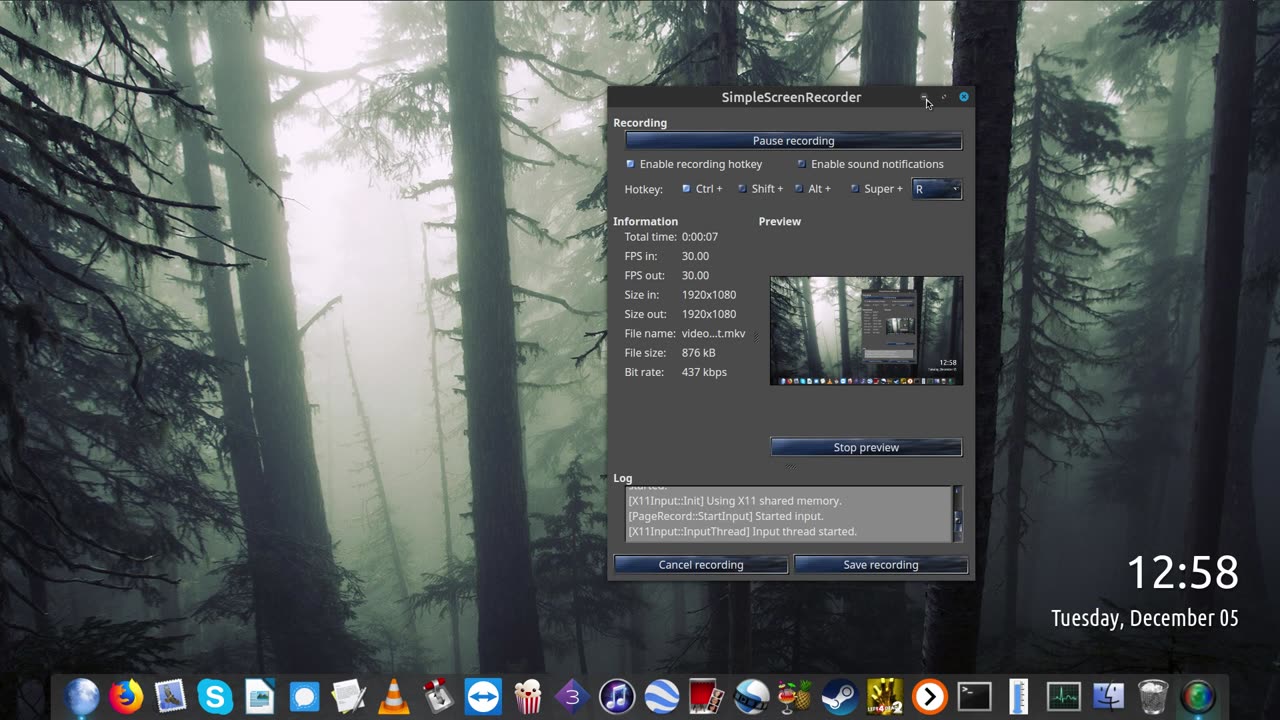Click the File size value 876 kB
The image size is (1280, 720).
(x=699, y=353)
